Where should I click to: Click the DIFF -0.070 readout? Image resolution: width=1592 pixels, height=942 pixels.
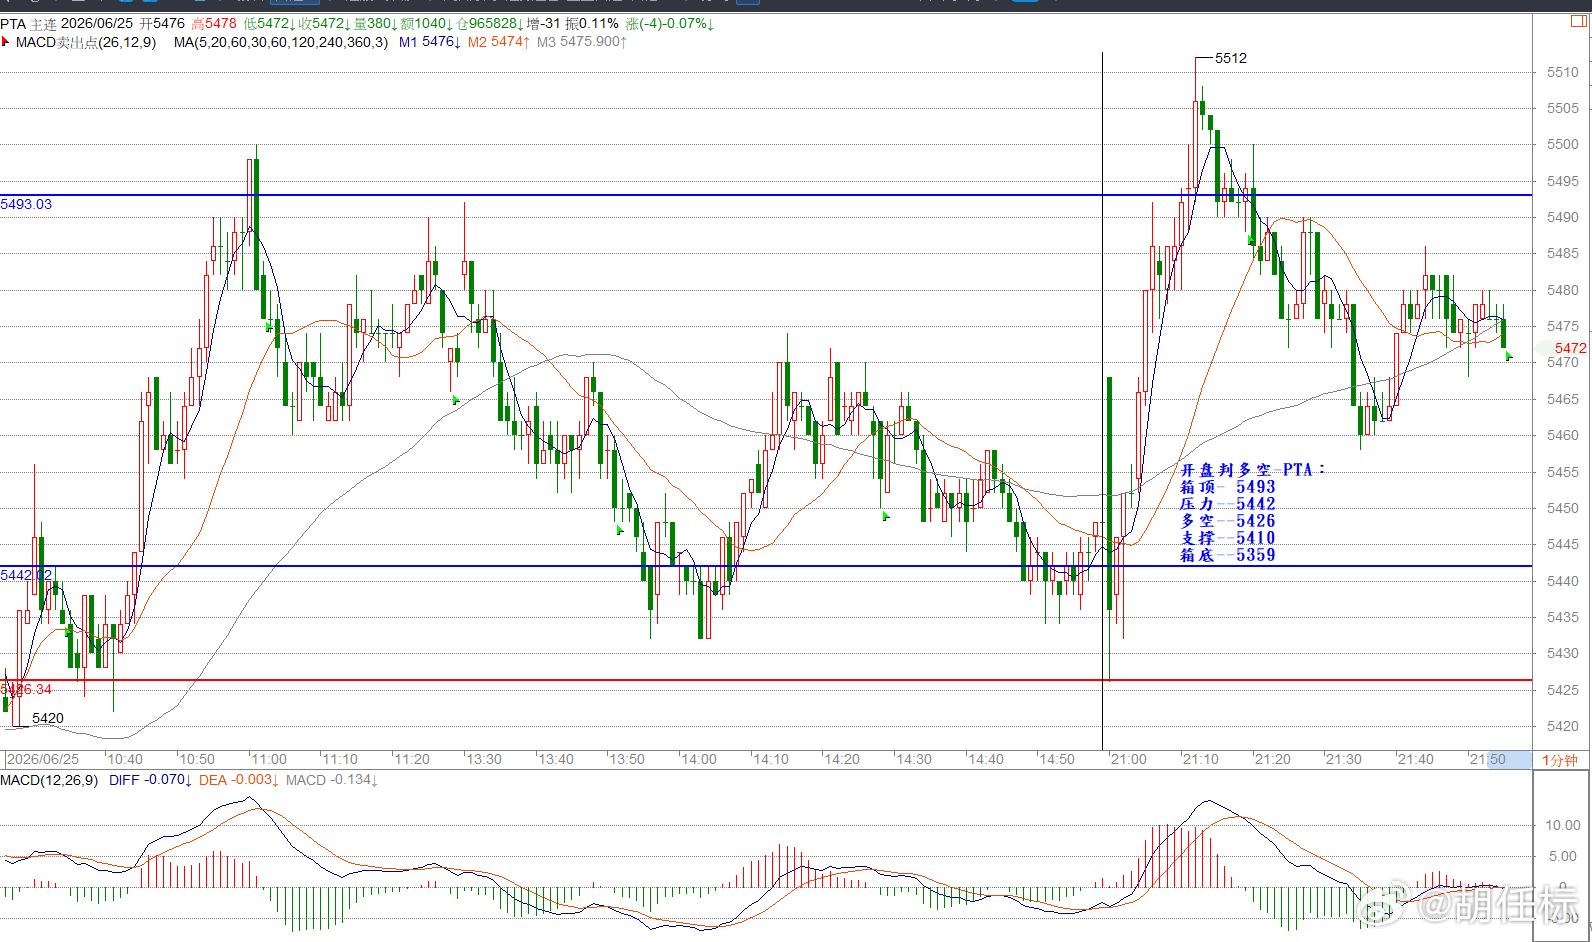click(x=150, y=780)
